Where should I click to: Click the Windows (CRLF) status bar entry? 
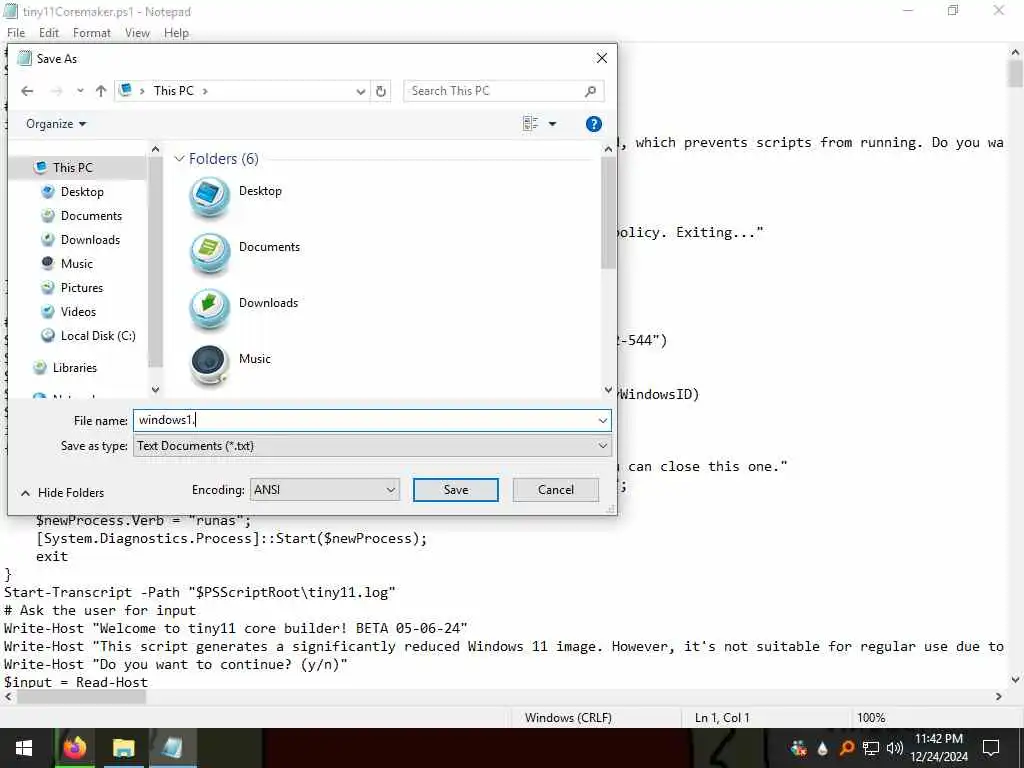coord(568,718)
